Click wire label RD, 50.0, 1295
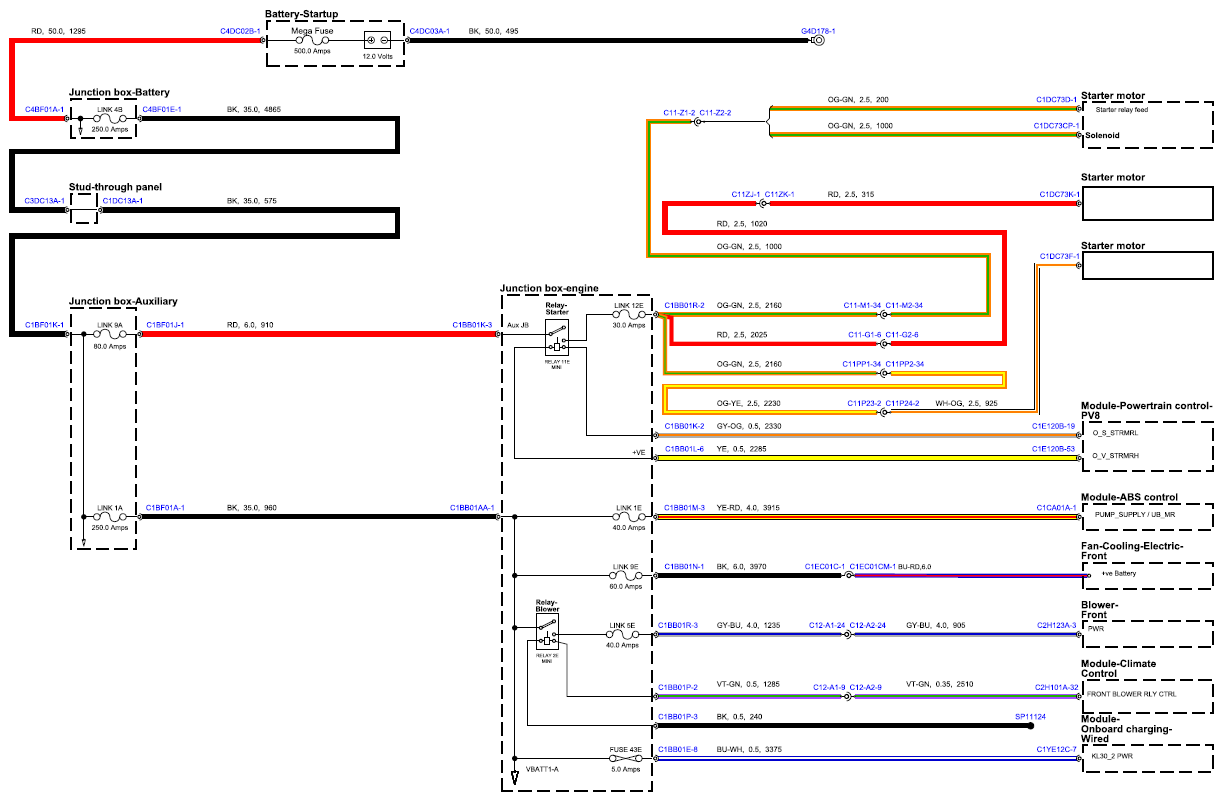The width and height of the screenshot is (1223, 801). [x=58, y=32]
